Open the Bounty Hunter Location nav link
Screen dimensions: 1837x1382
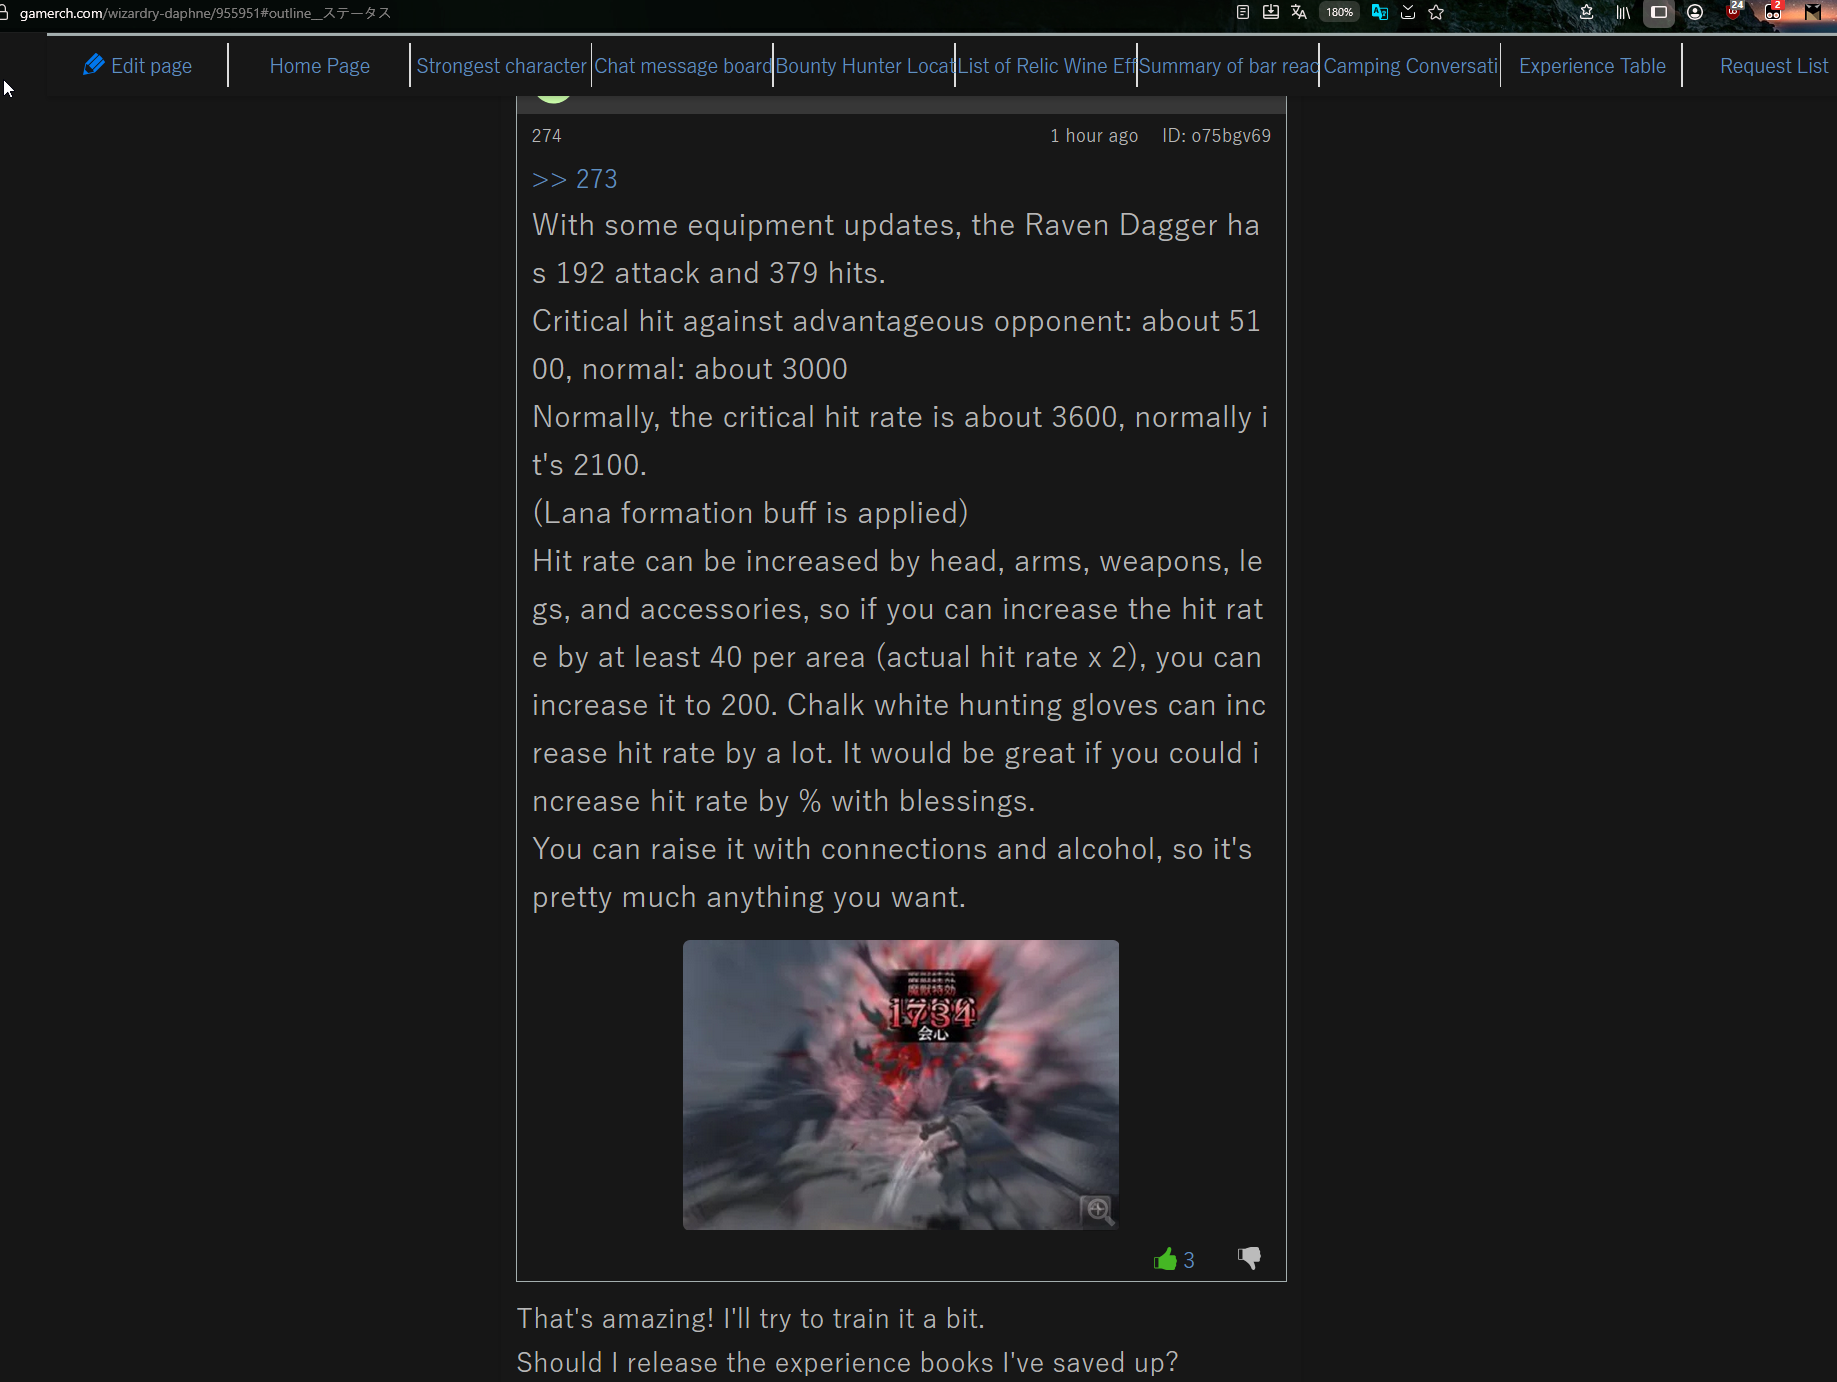click(x=865, y=66)
